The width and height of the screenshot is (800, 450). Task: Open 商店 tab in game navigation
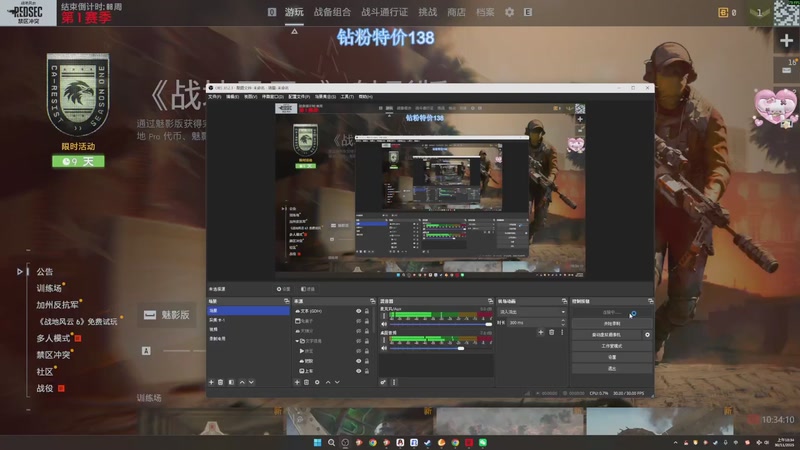tap(456, 12)
